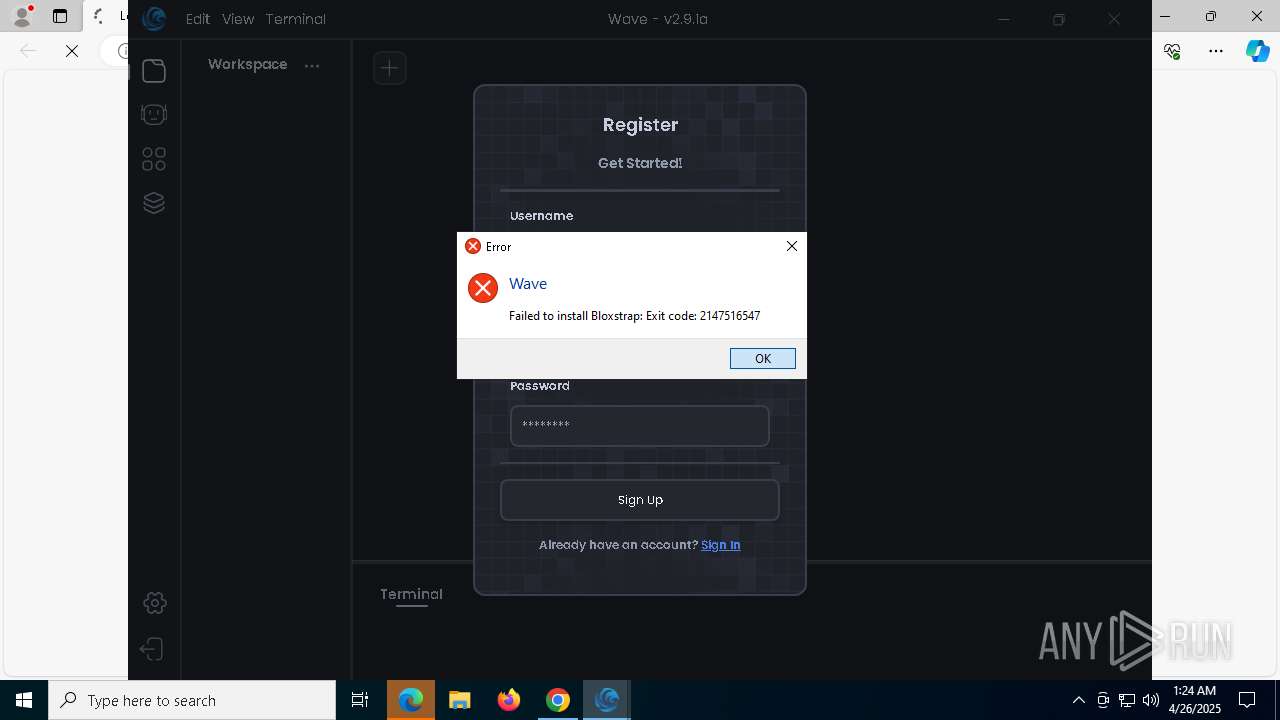Screen dimensions: 1280x720
Task: Open the four-circles scripts hub icon
Action: (x=154, y=159)
